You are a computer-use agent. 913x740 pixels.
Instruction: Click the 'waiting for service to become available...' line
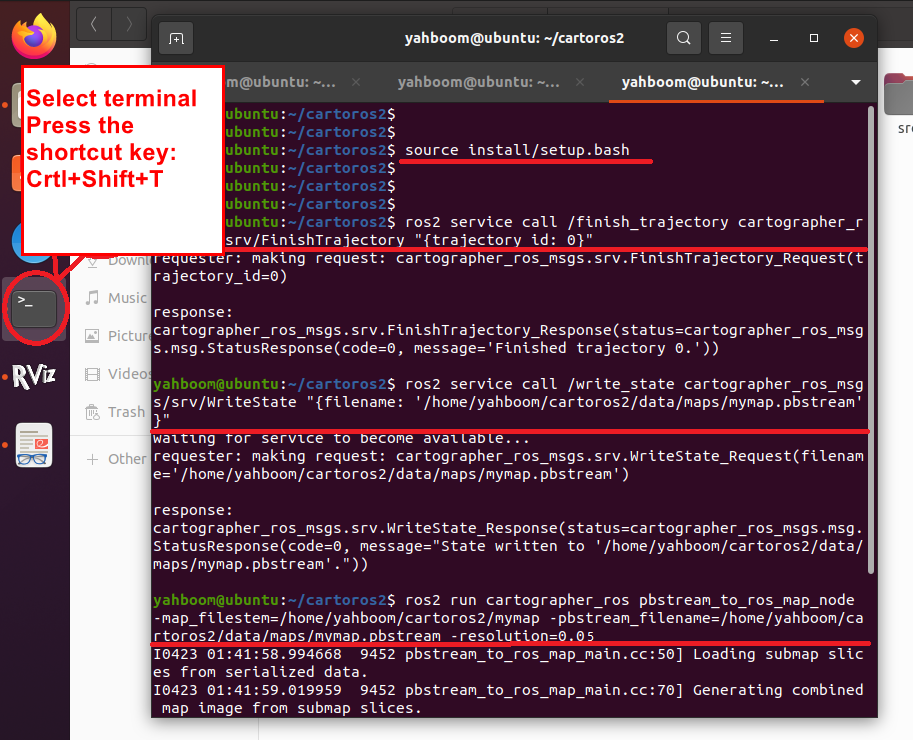tap(341, 438)
